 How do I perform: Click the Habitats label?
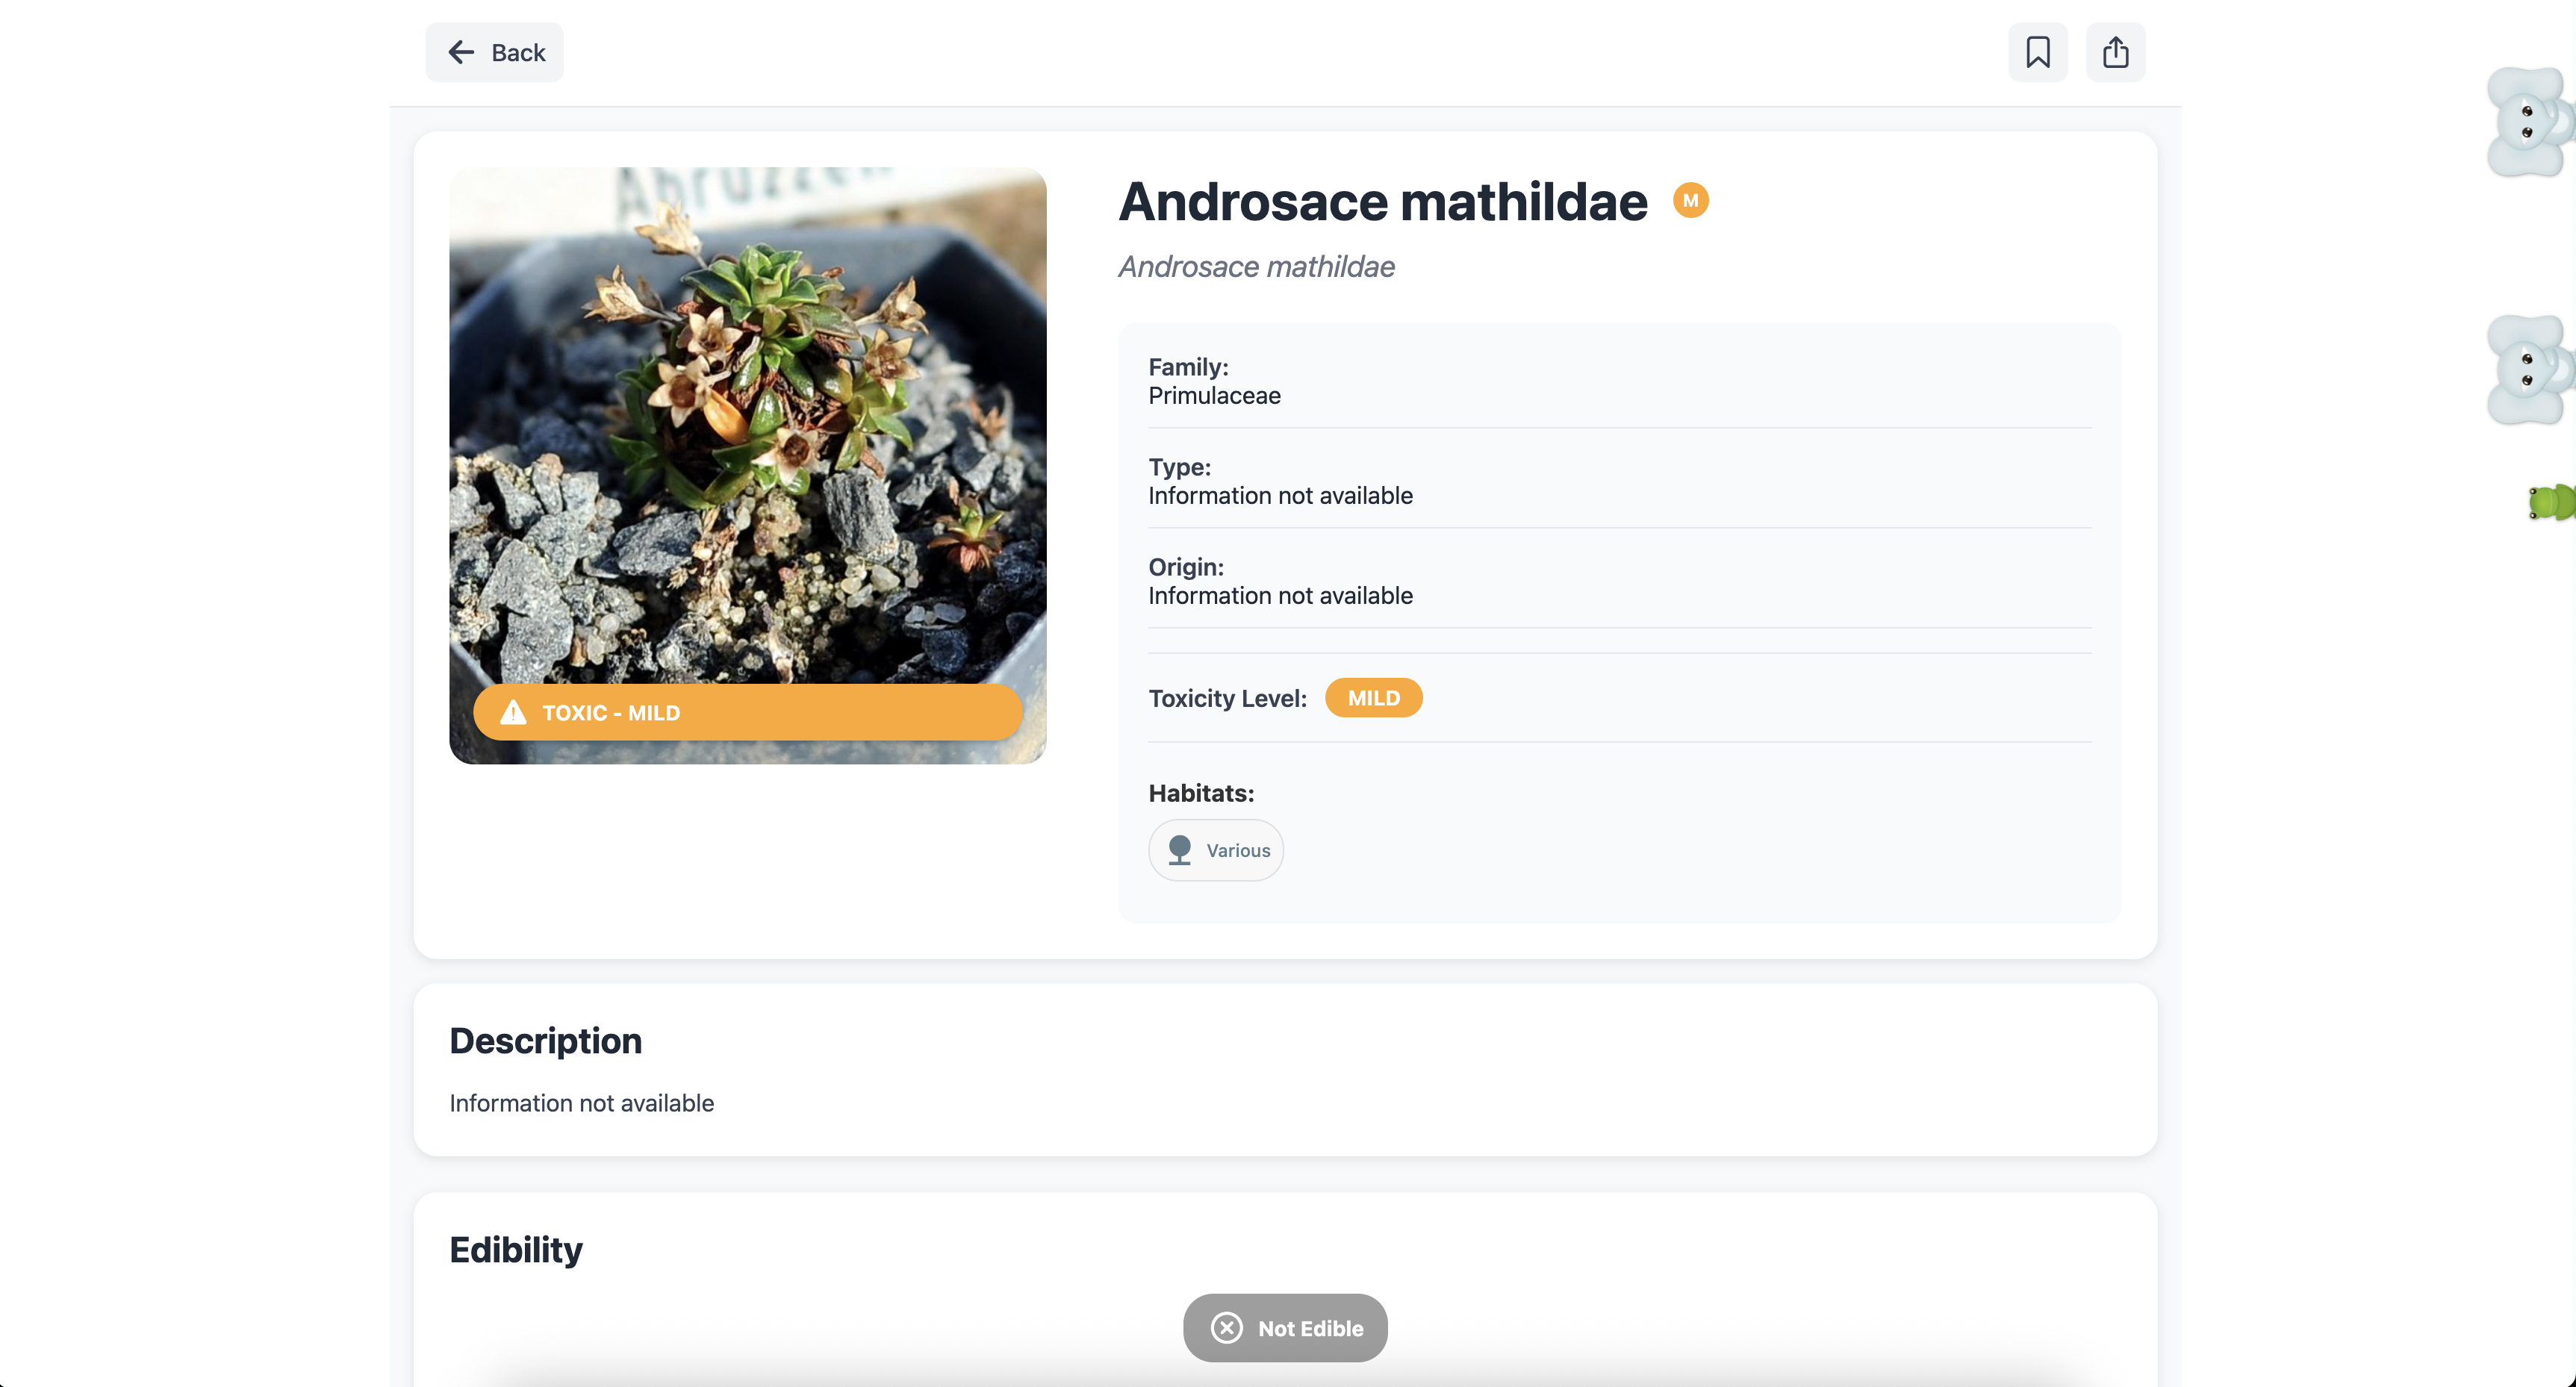coord(1200,793)
